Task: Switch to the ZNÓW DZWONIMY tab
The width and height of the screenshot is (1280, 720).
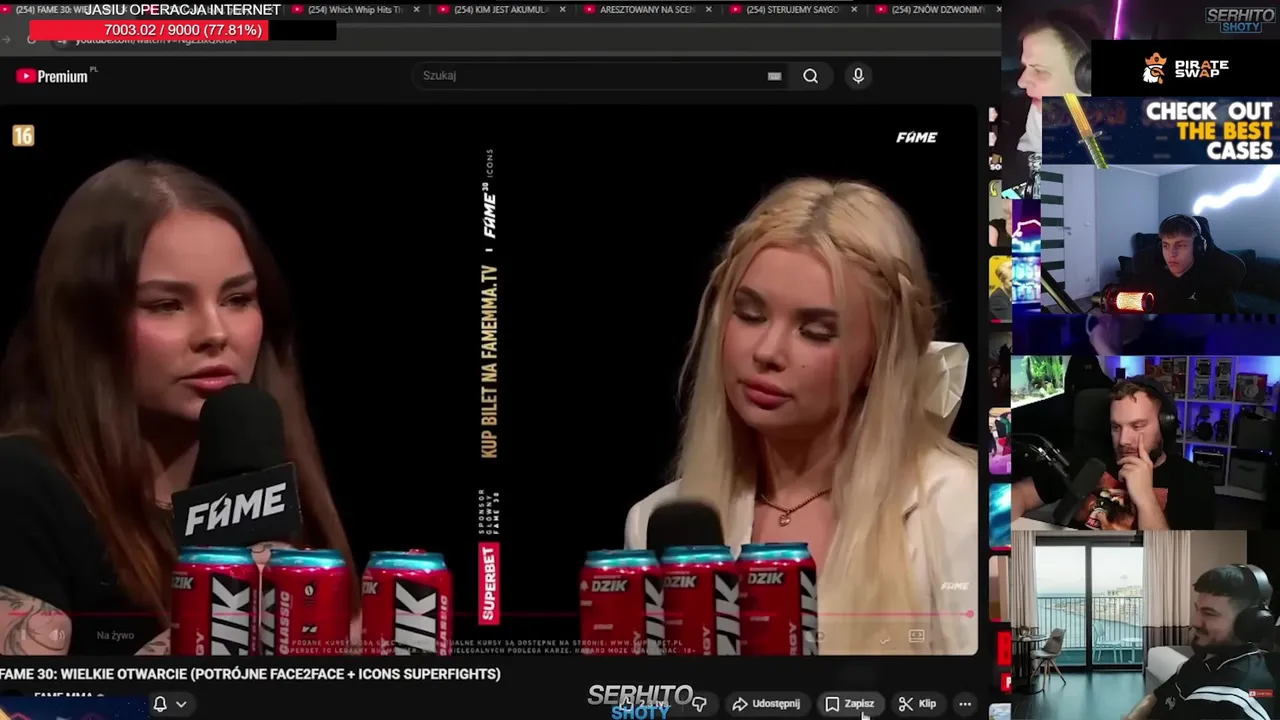Action: pos(937,10)
